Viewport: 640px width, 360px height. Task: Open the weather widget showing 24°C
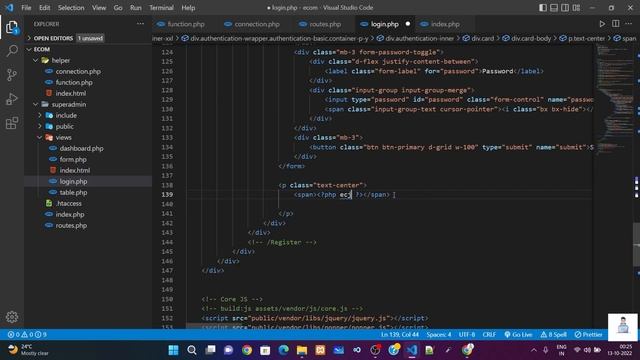(x=29, y=350)
